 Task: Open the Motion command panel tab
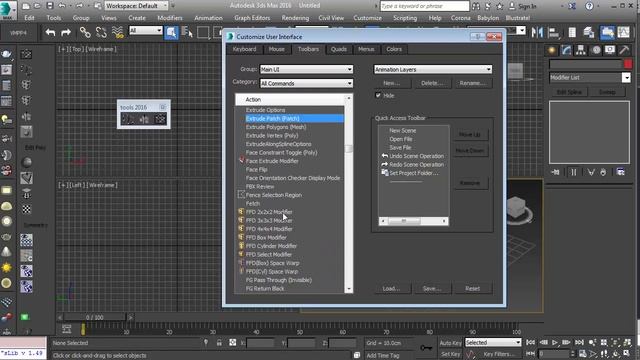pos(596,50)
